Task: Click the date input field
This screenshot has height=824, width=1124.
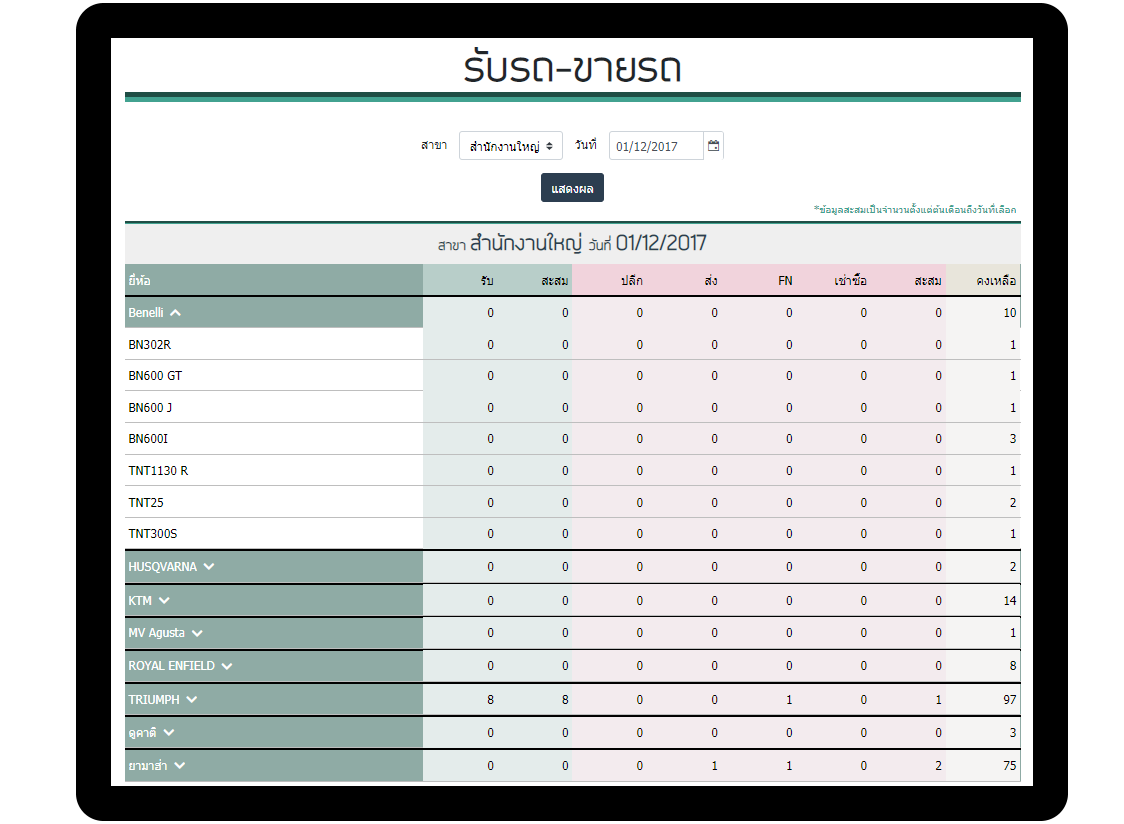Action: pos(655,146)
